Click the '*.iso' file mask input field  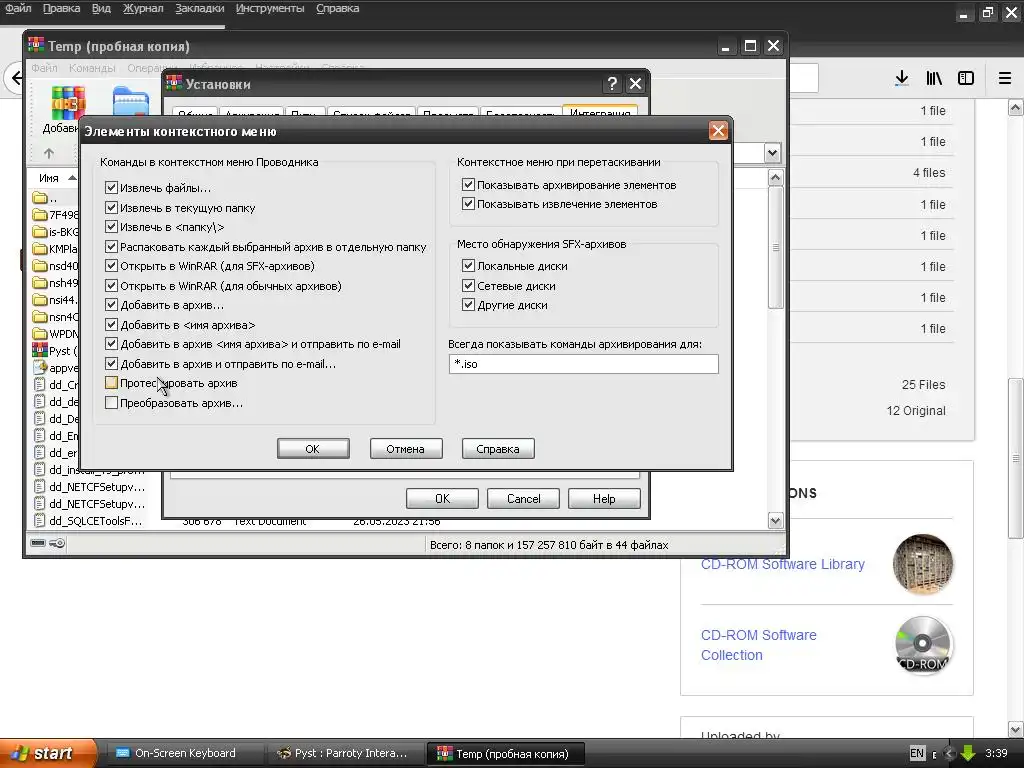point(583,364)
